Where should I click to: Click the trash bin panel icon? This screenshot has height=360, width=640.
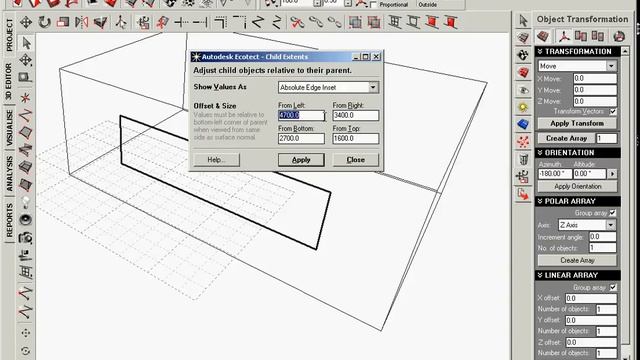523,159
